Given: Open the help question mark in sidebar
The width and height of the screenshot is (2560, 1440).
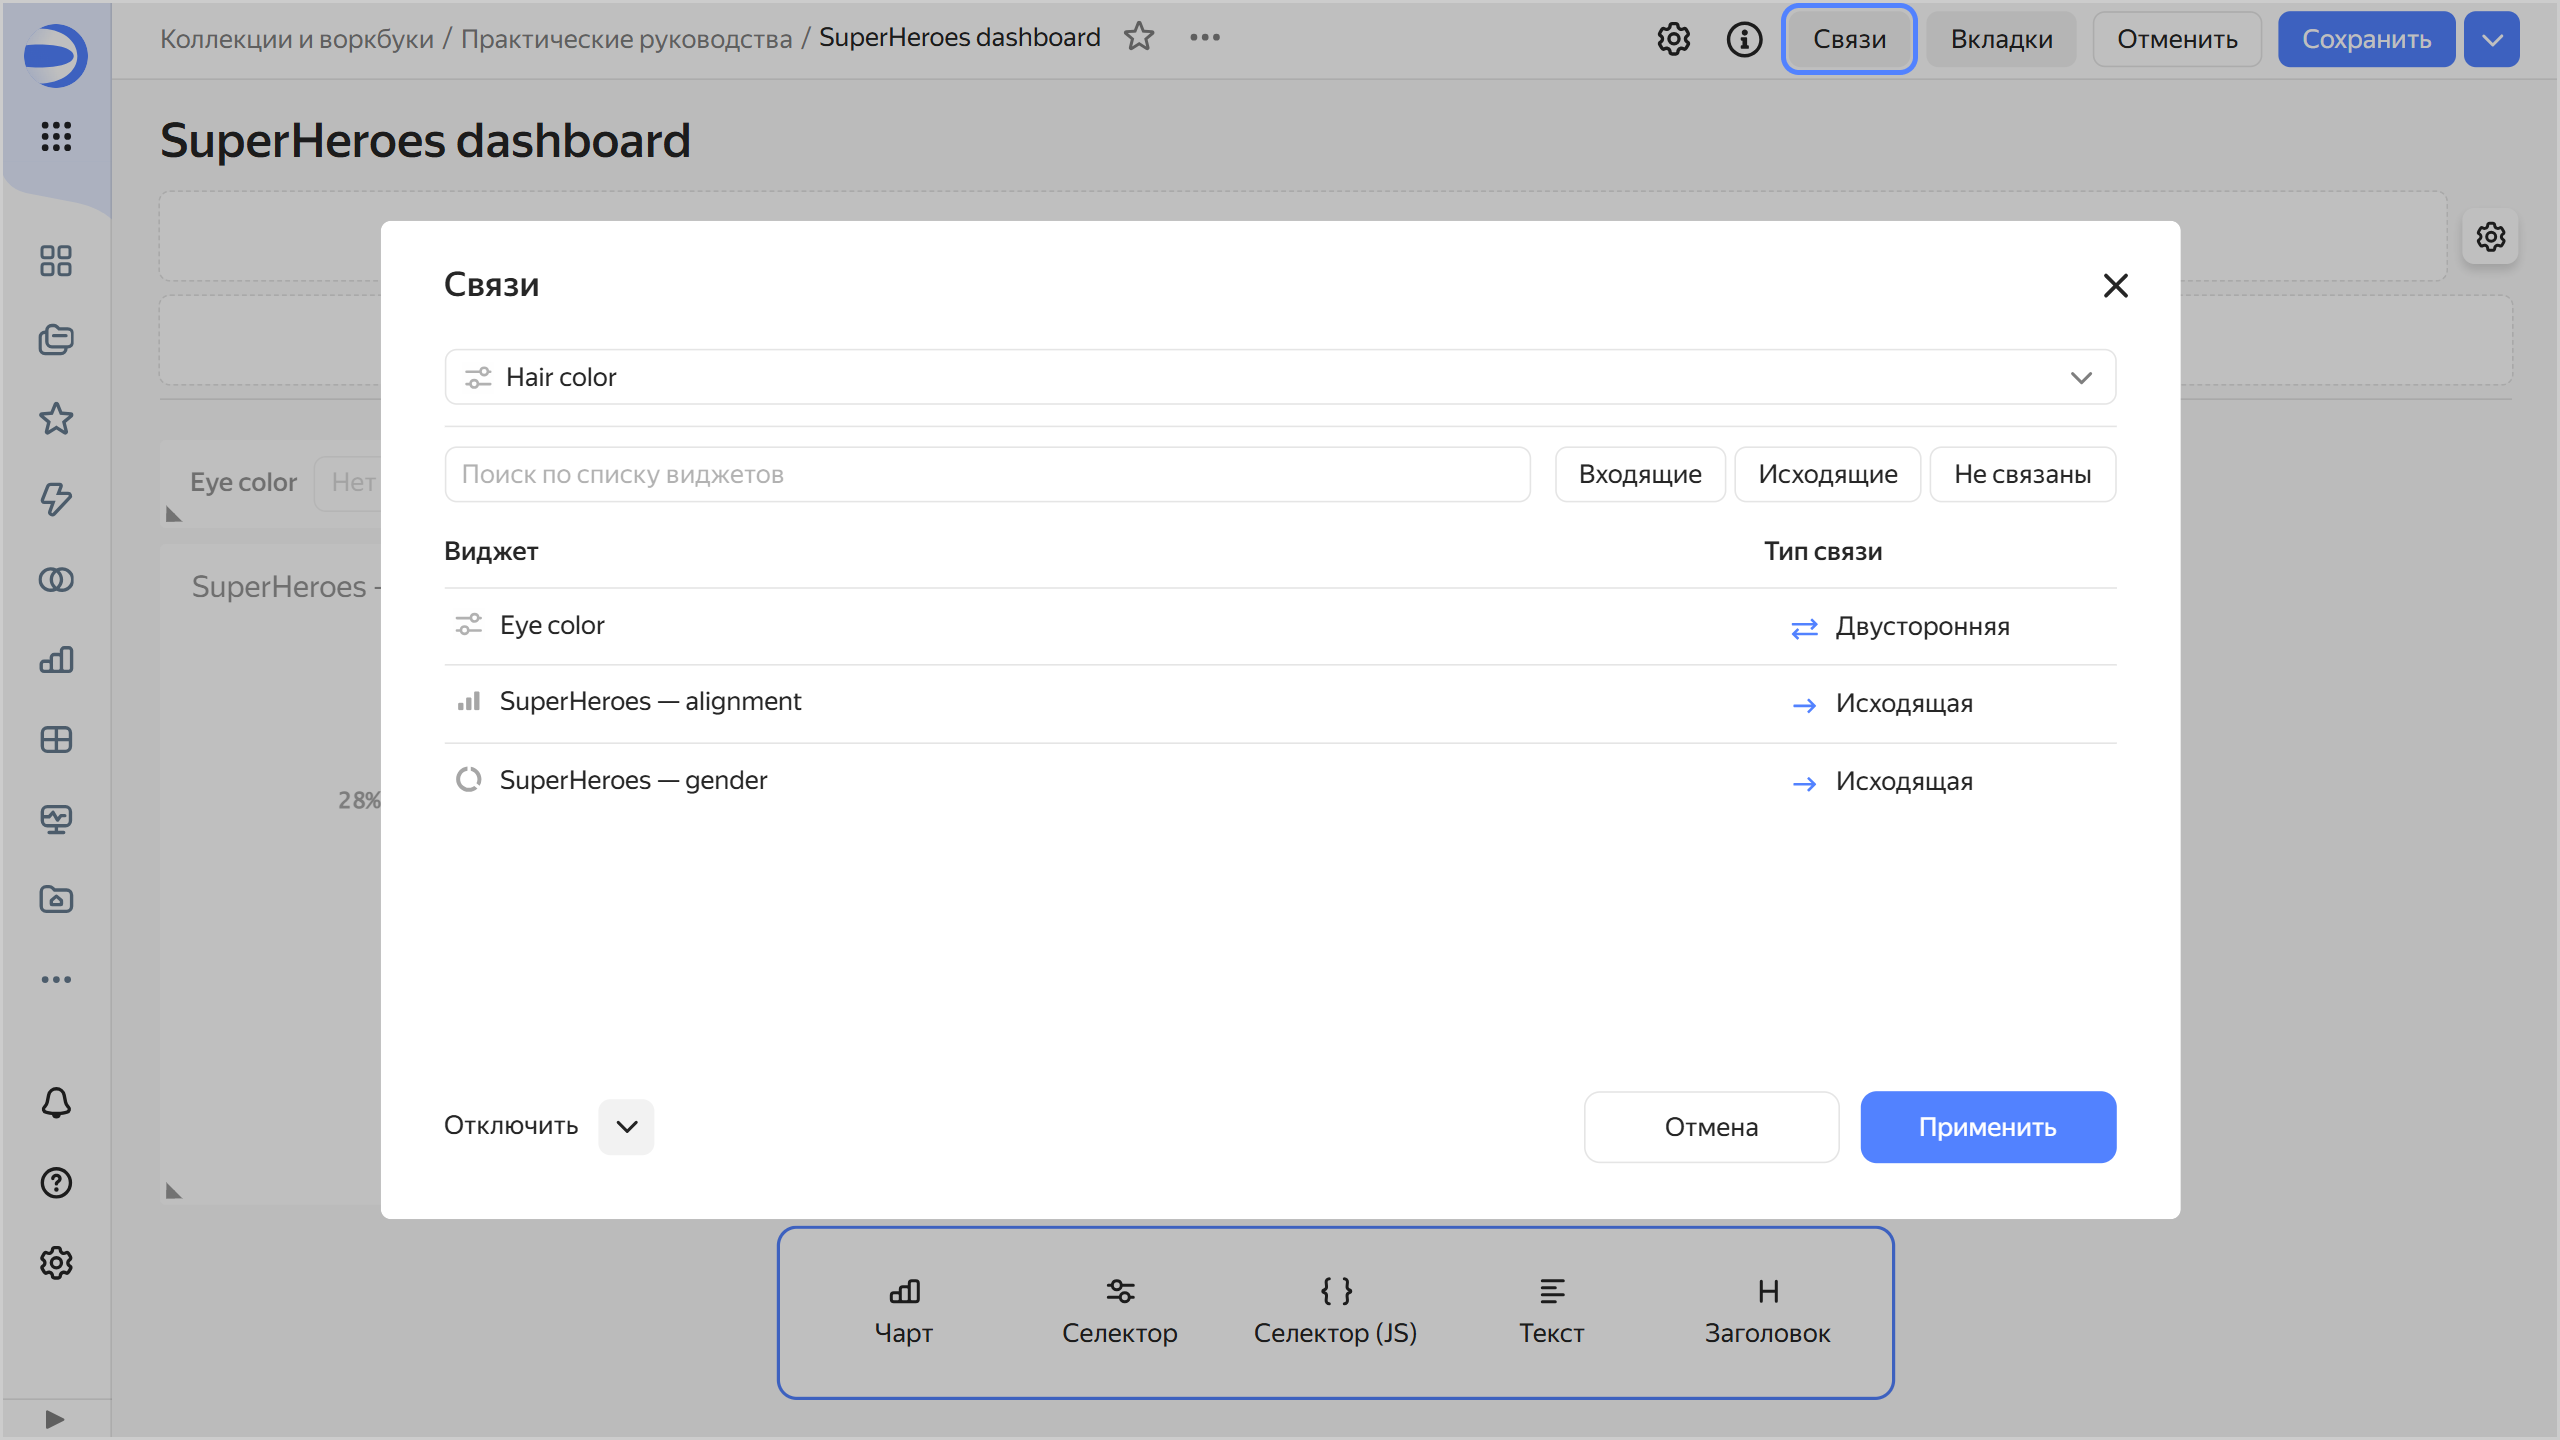Looking at the screenshot, I should (56, 1183).
